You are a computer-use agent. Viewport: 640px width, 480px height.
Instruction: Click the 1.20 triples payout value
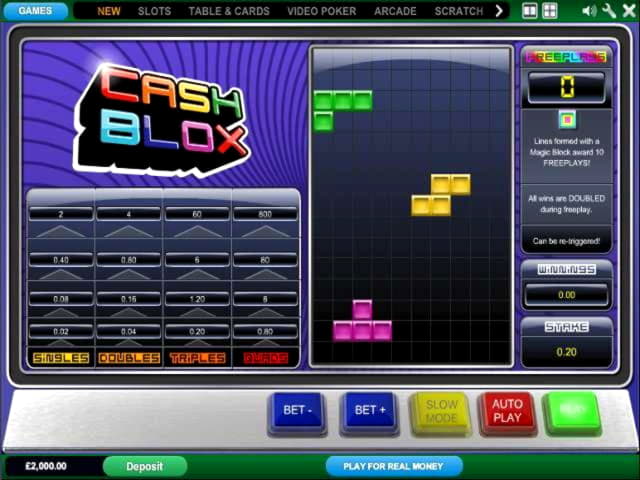[197, 299]
